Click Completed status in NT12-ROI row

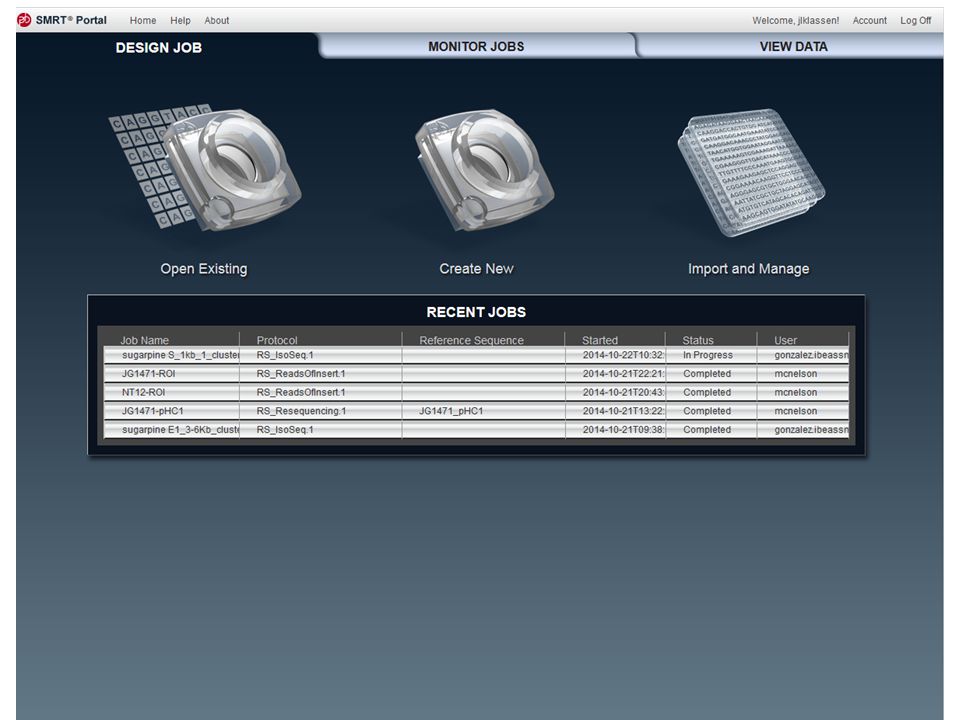tap(707, 392)
